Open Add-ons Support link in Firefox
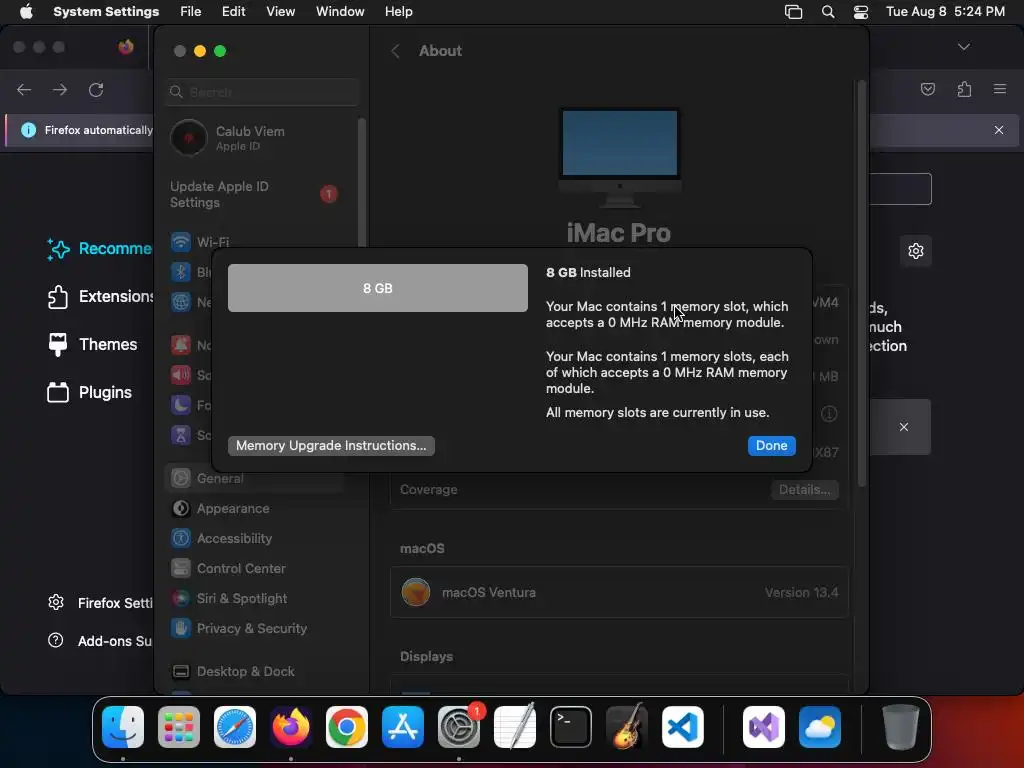Viewport: 1024px width, 768px height. pyautogui.click(x=101, y=641)
